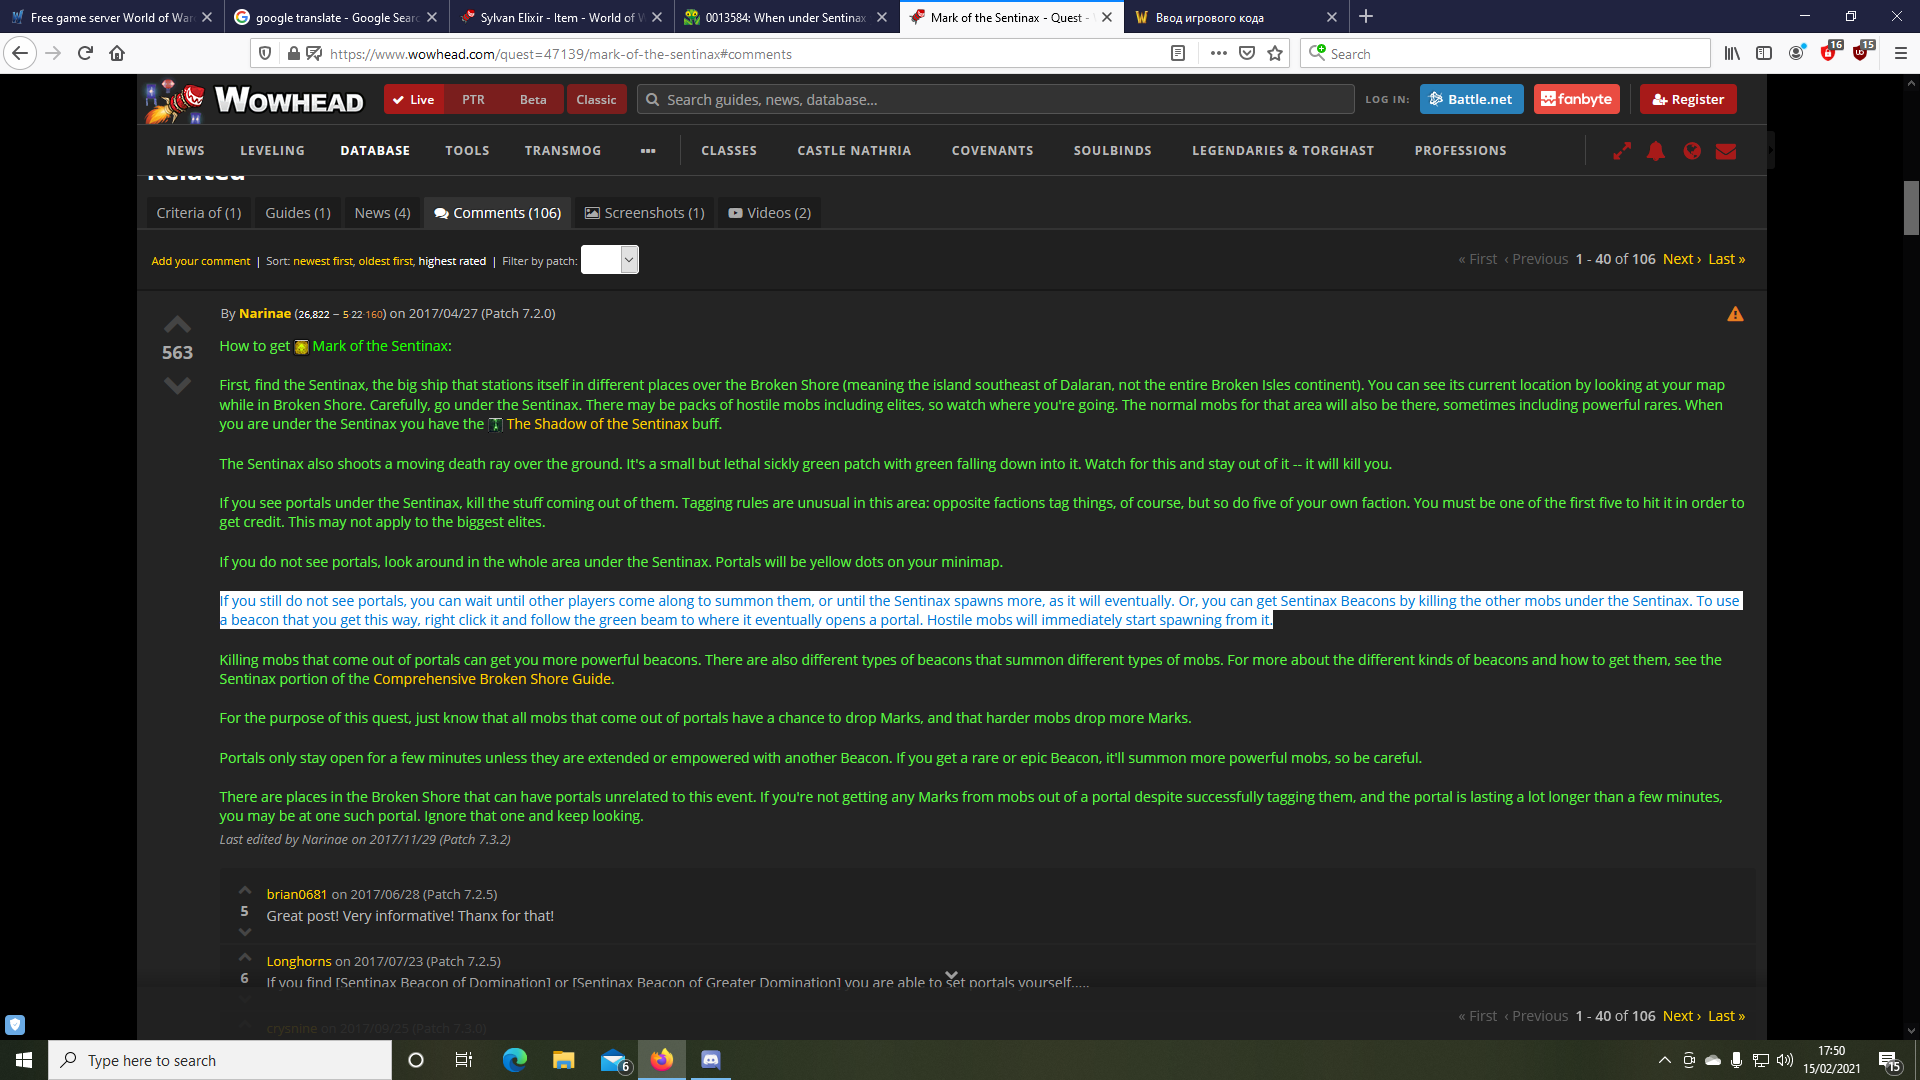Downvote Narinae's comment with down arrow
1920x1080 pixels.
click(x=177, y=385)
